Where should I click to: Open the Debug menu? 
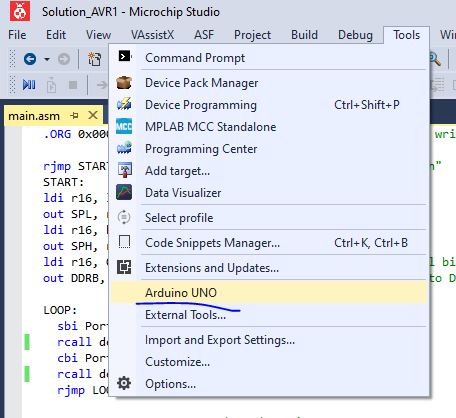pyautogui.click(x=355, y=35)
